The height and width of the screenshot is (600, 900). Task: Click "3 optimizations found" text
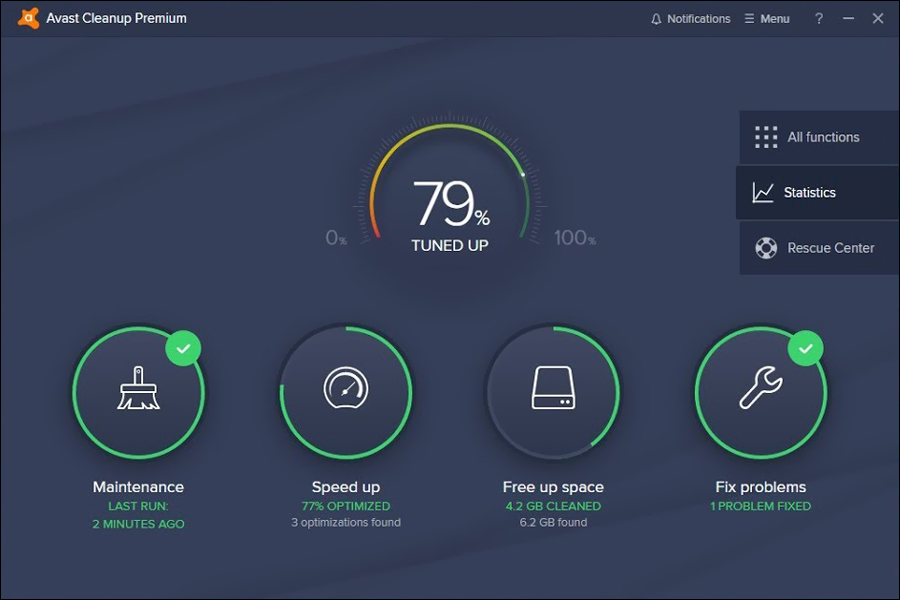(346, 522)
